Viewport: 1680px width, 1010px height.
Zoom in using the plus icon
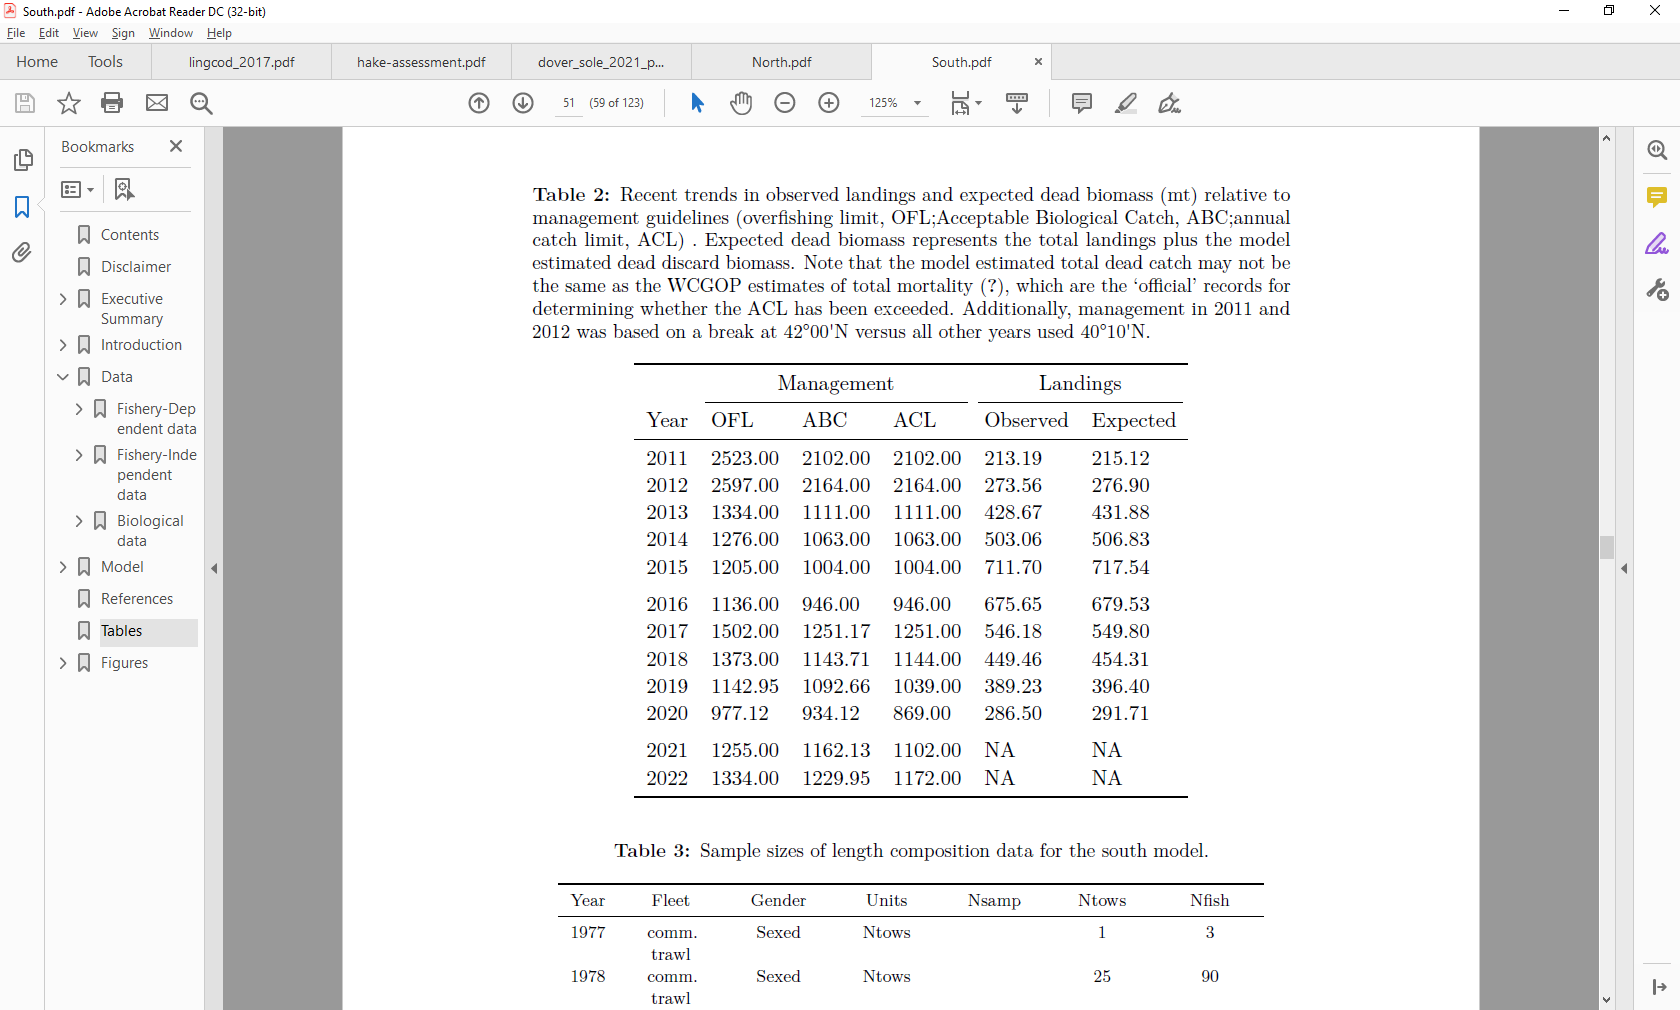(829, 103)
